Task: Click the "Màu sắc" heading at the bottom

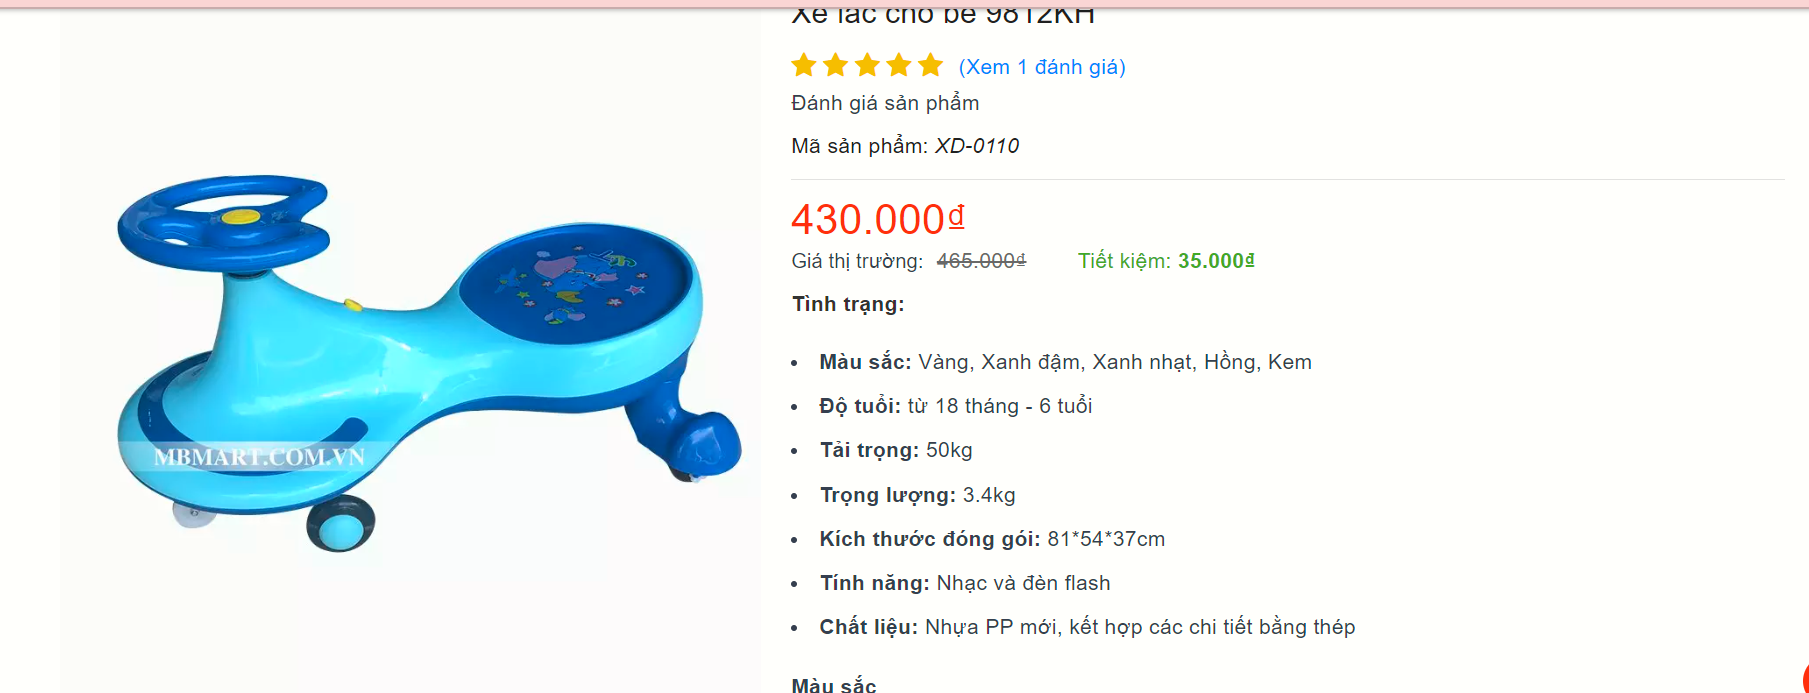Action: [x=834, y=685]
